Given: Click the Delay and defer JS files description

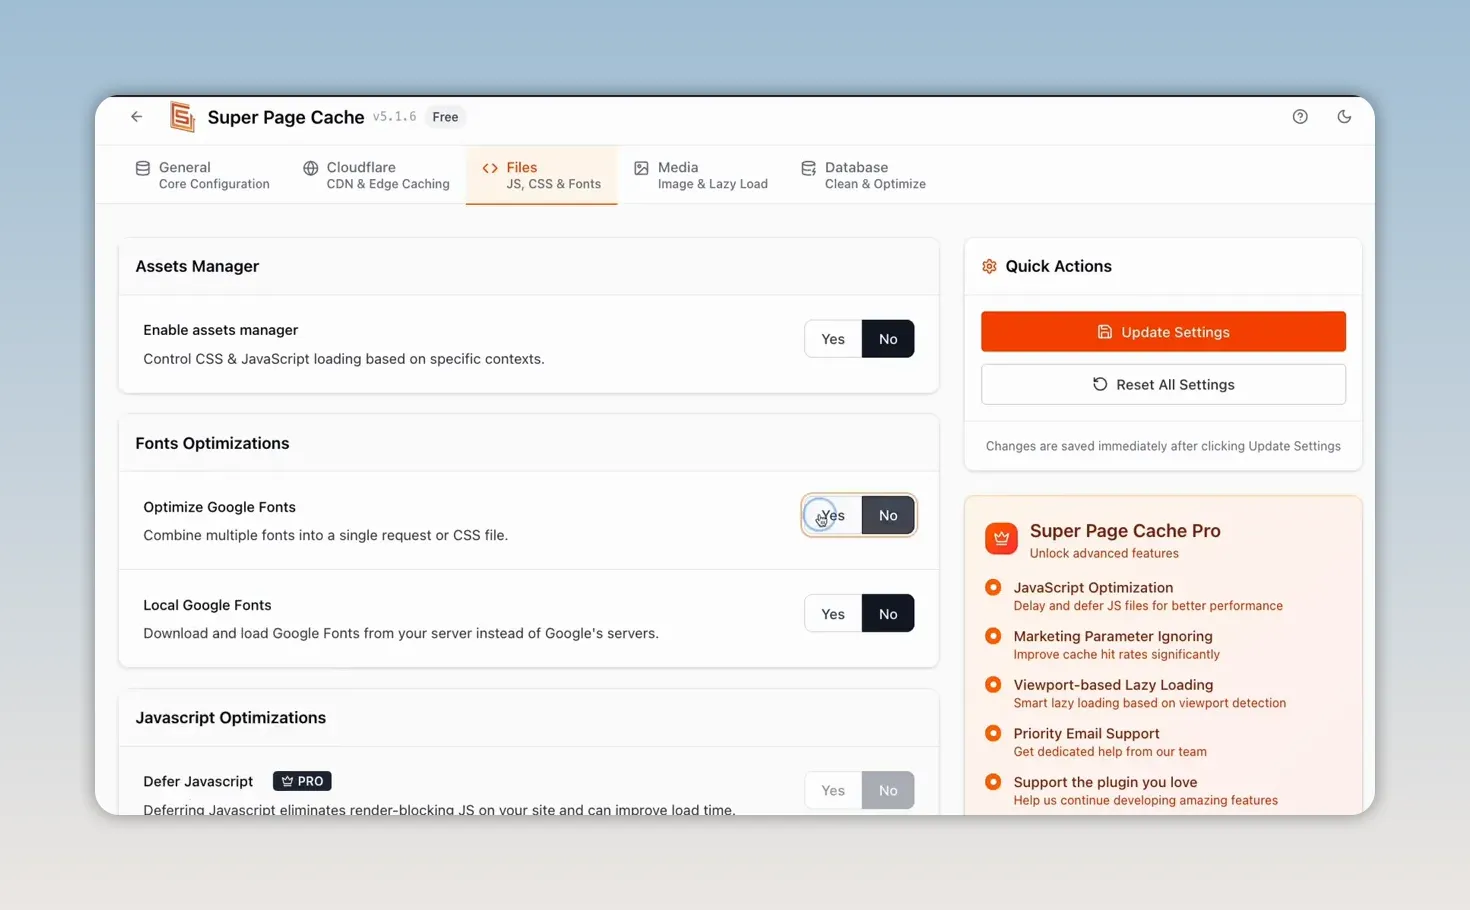Looking at the screenshot, I should pos(1148,606).
